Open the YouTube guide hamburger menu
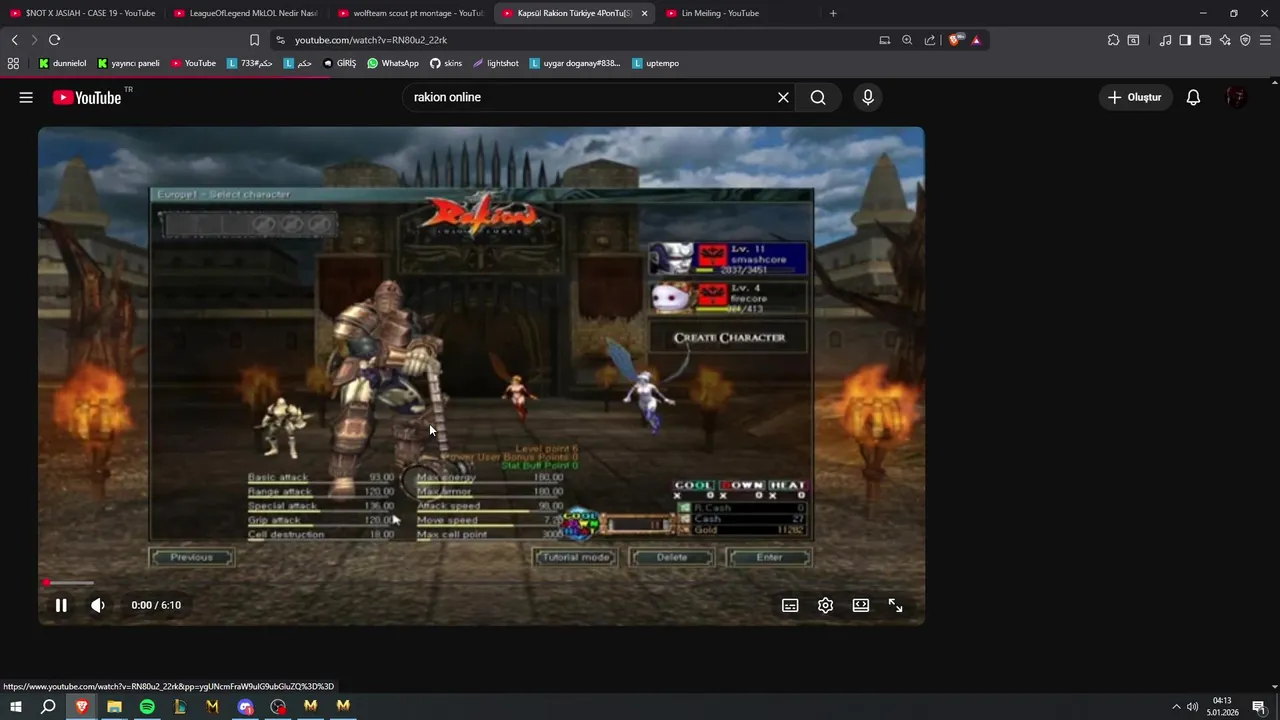The image size is (1280, 720). point(26,97)
